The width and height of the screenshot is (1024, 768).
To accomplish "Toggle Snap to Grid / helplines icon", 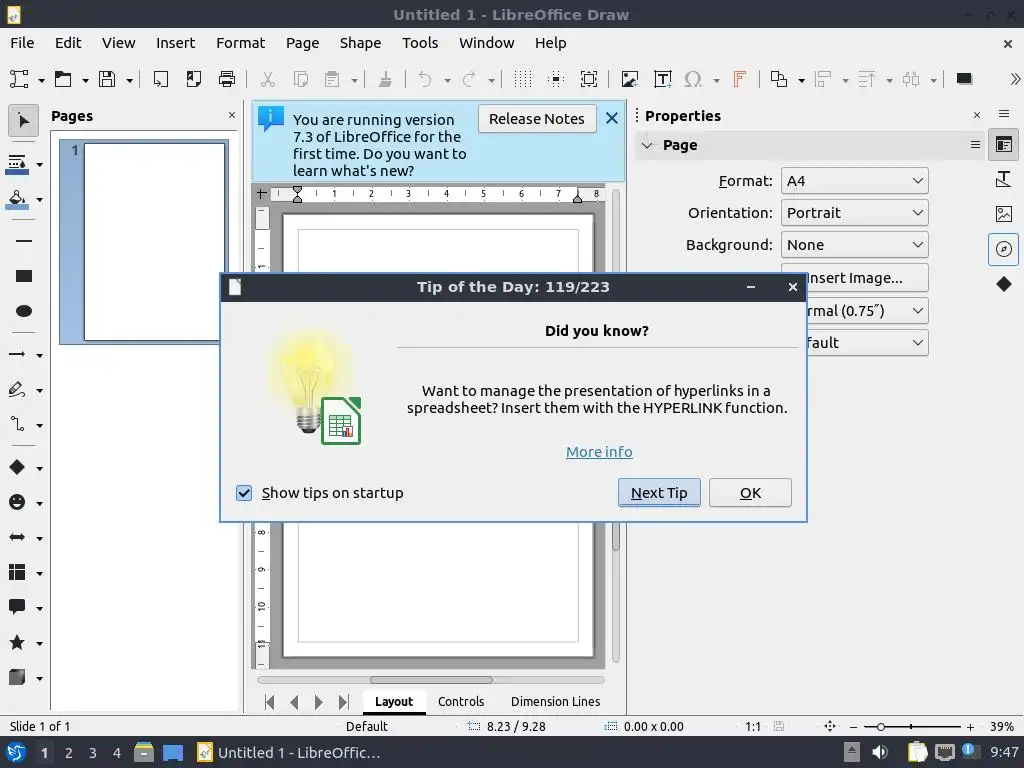I will pos(556,79).
